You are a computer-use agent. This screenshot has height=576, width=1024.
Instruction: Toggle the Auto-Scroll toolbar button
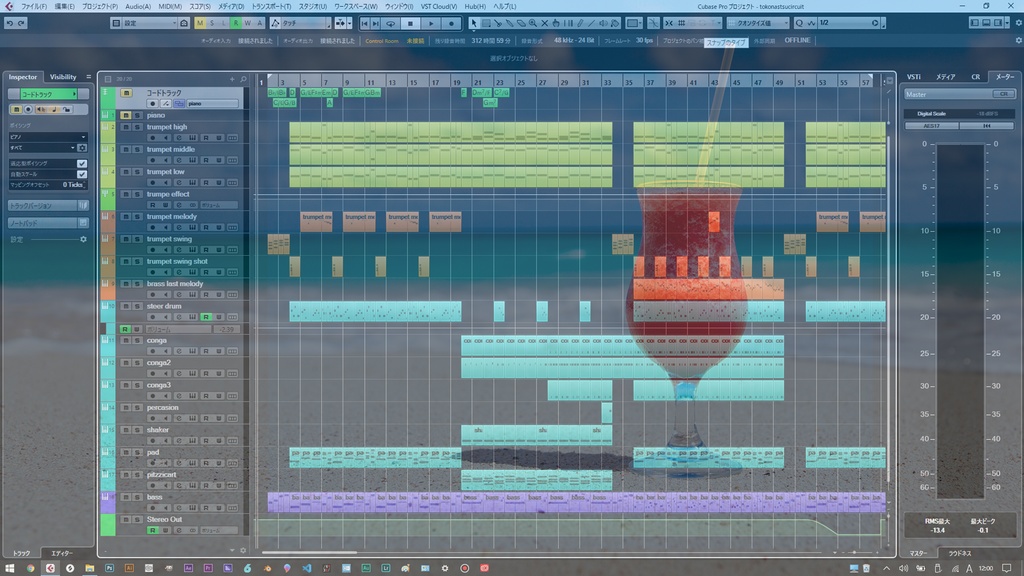[x=340, y=24]
